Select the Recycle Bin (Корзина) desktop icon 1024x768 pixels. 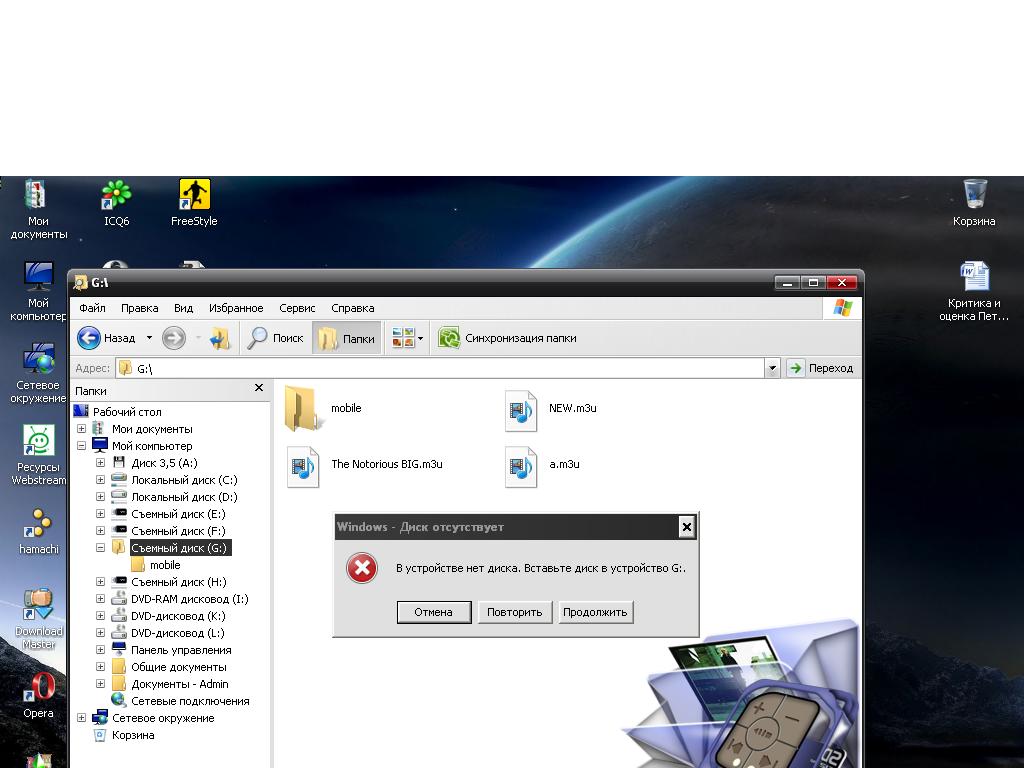(x=974, y=196)
